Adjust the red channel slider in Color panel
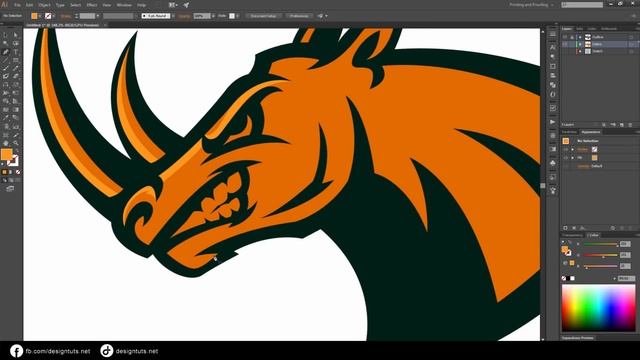The width and height of the screenshot is (640, 360). [x=600, y=244]
